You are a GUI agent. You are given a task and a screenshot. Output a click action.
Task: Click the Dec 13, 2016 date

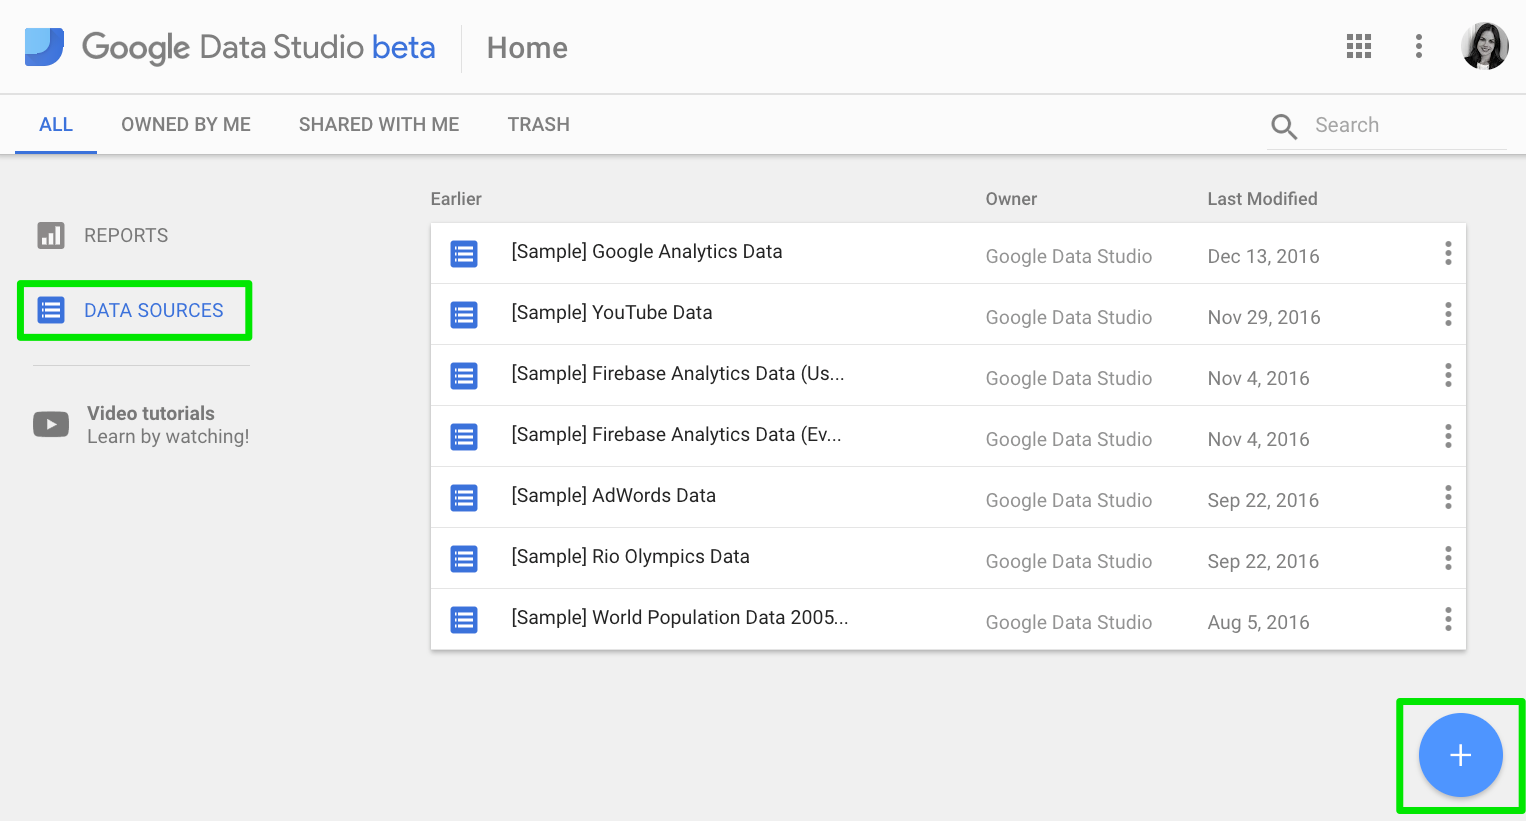pyautogui.click(x=1263, y=257)
